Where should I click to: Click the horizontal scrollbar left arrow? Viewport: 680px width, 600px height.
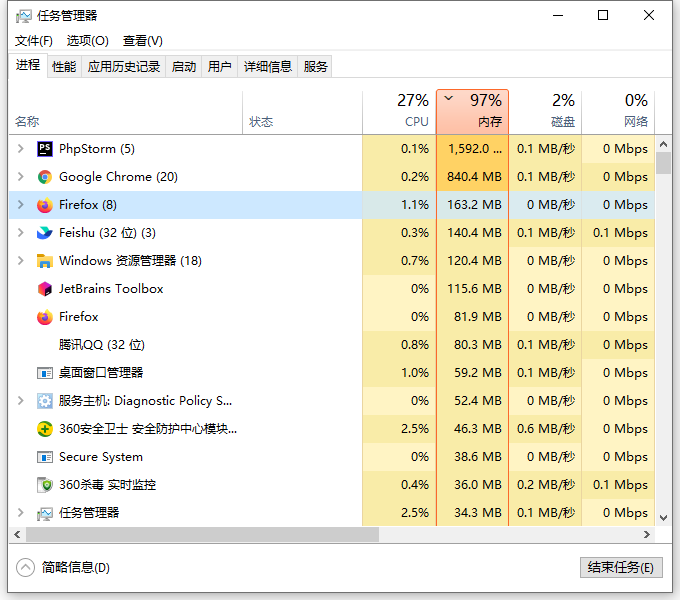[17, 535]
